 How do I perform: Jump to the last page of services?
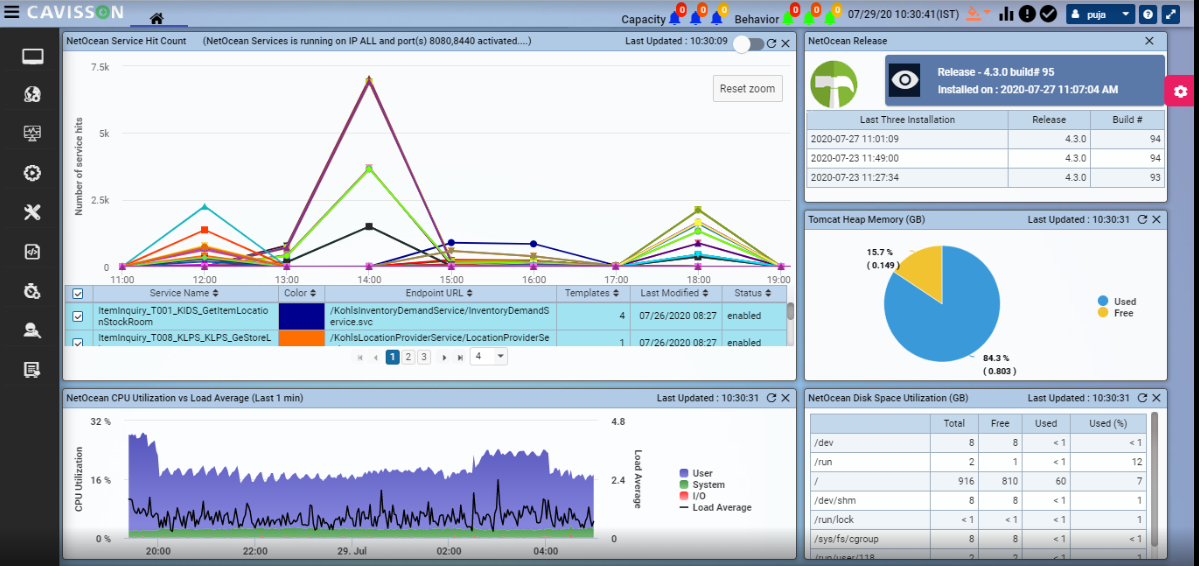pyautogui.click(x=460, y=357)
